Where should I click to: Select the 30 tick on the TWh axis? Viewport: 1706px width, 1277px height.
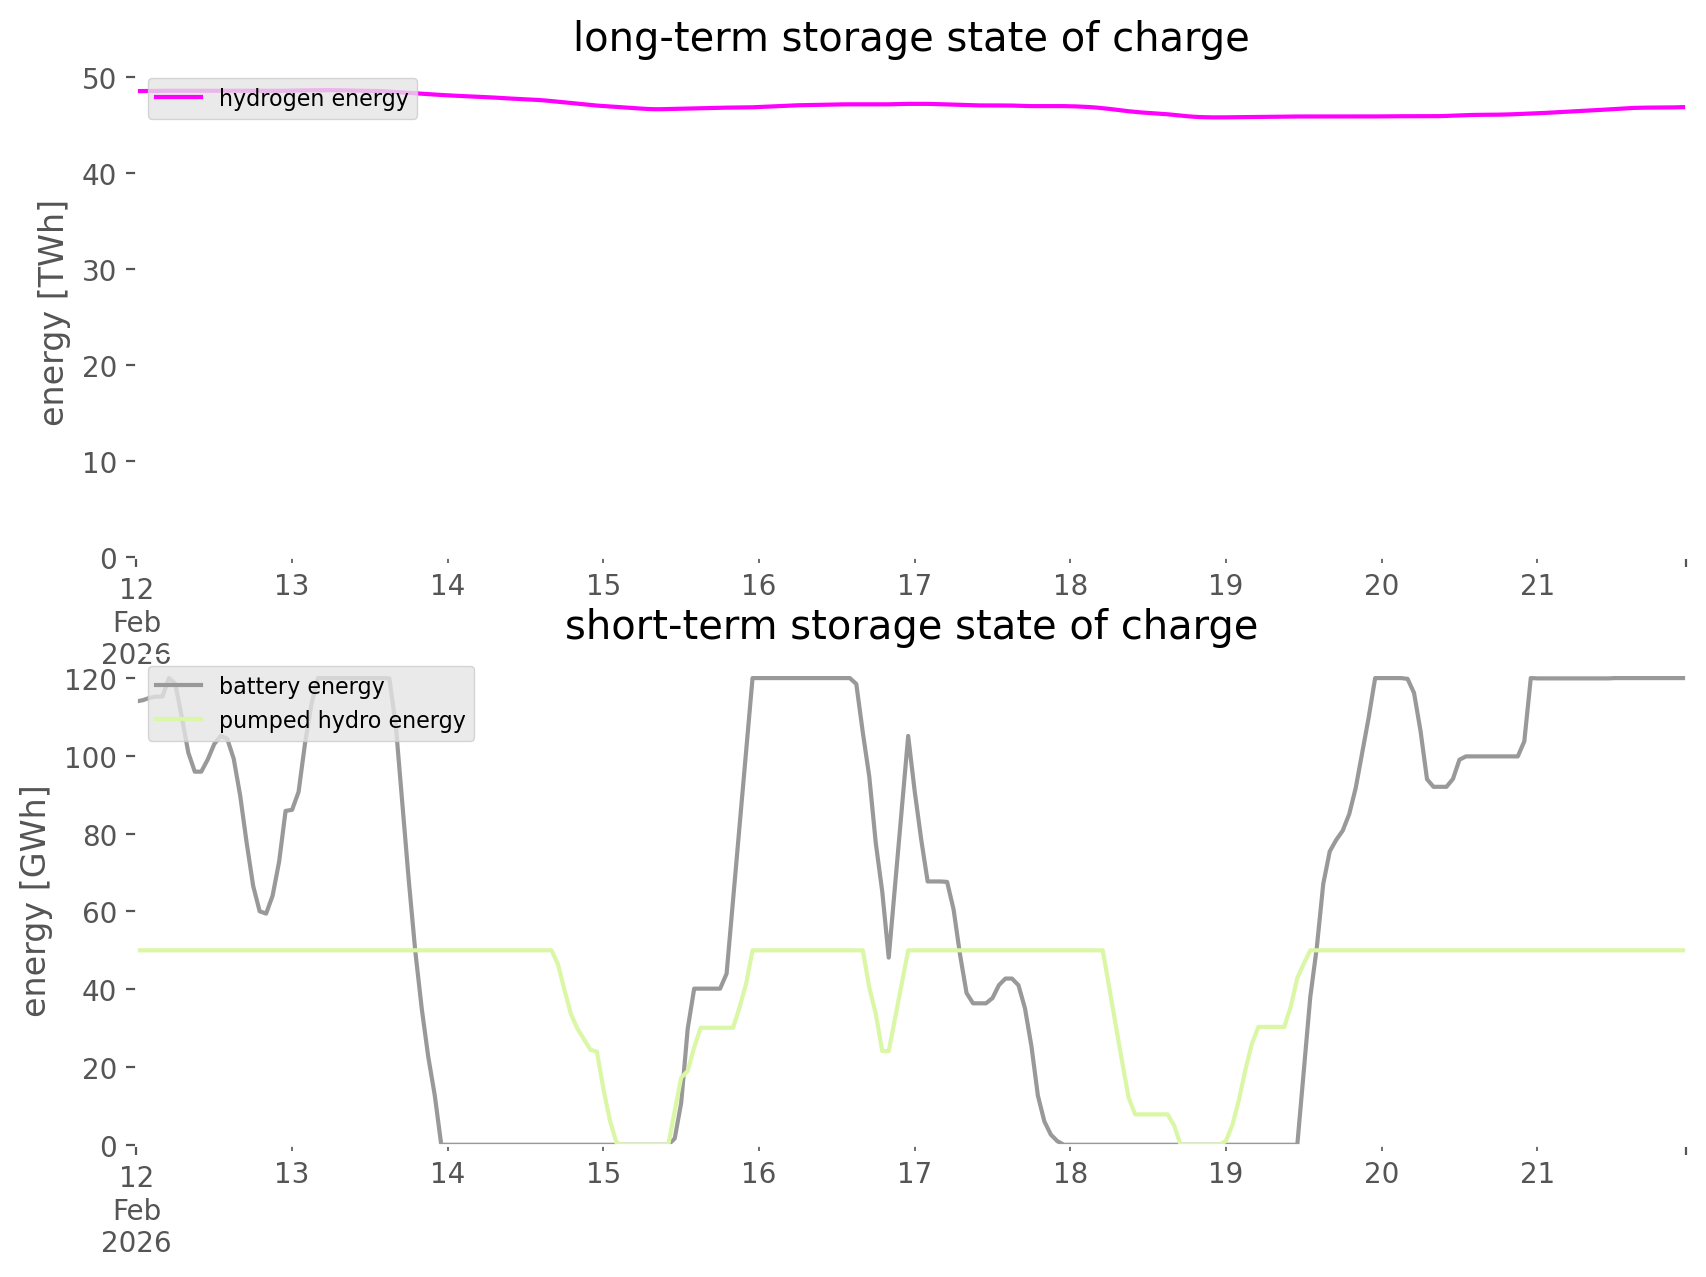coord(100,270)
